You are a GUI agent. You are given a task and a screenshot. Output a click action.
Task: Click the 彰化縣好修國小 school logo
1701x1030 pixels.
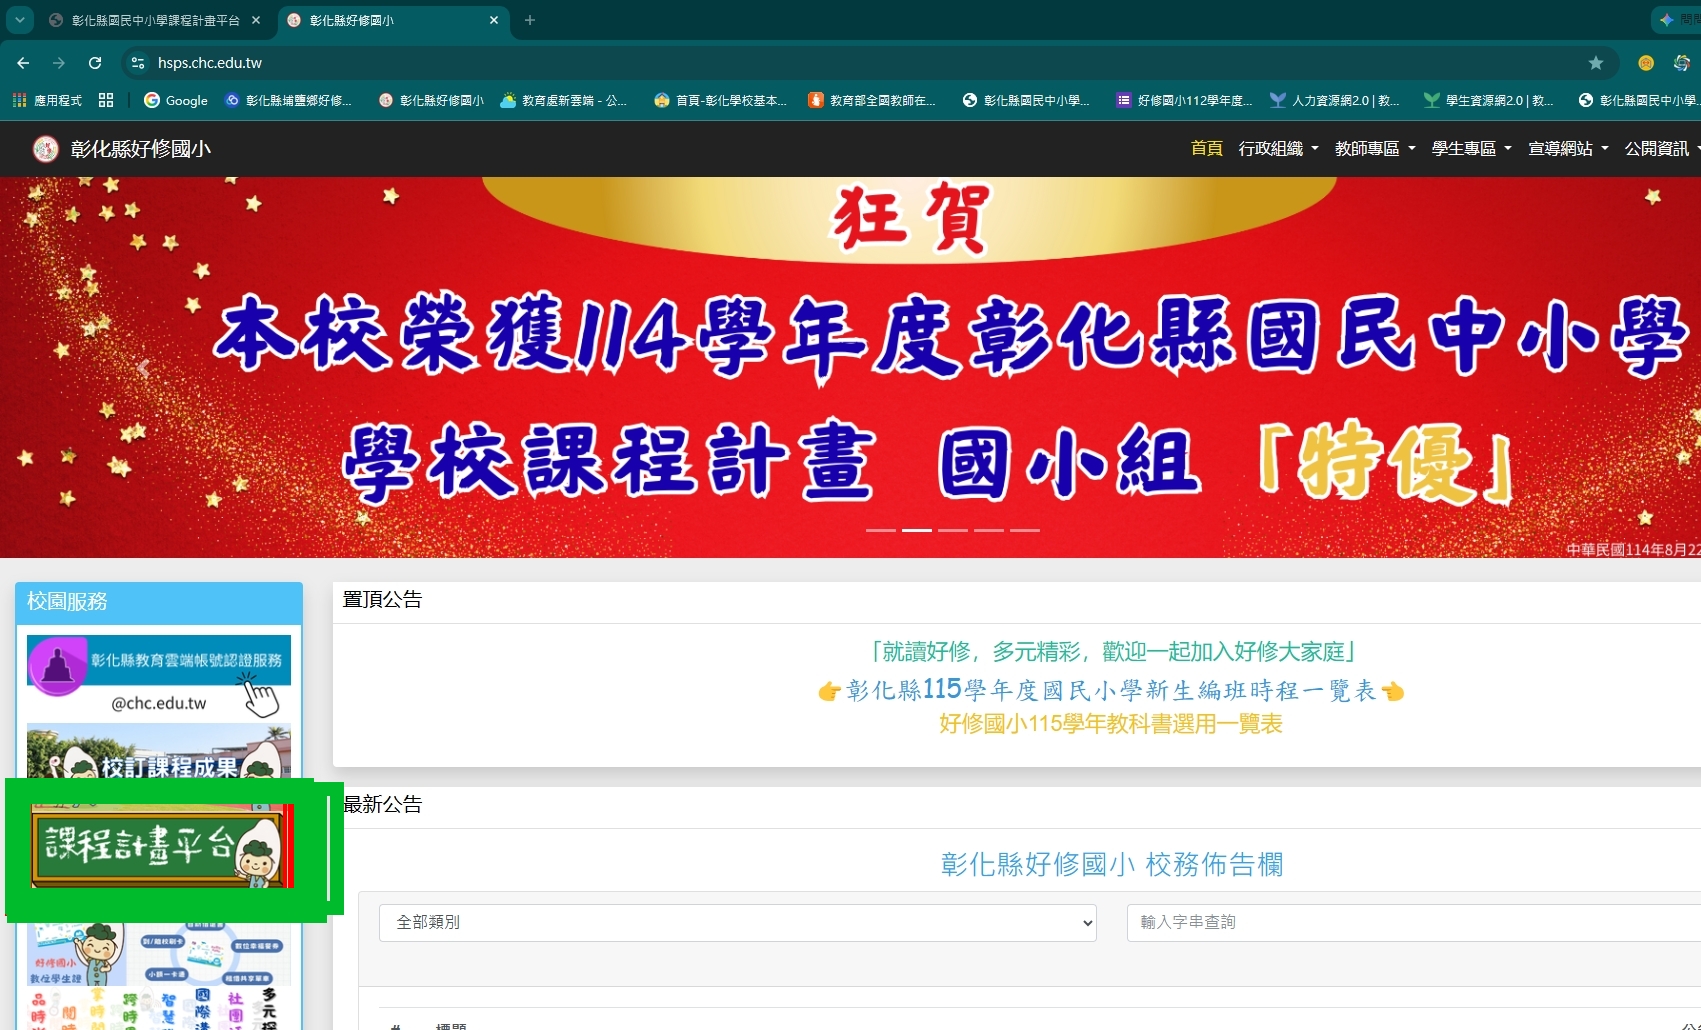pyautogui.click(x=45, y=149)
